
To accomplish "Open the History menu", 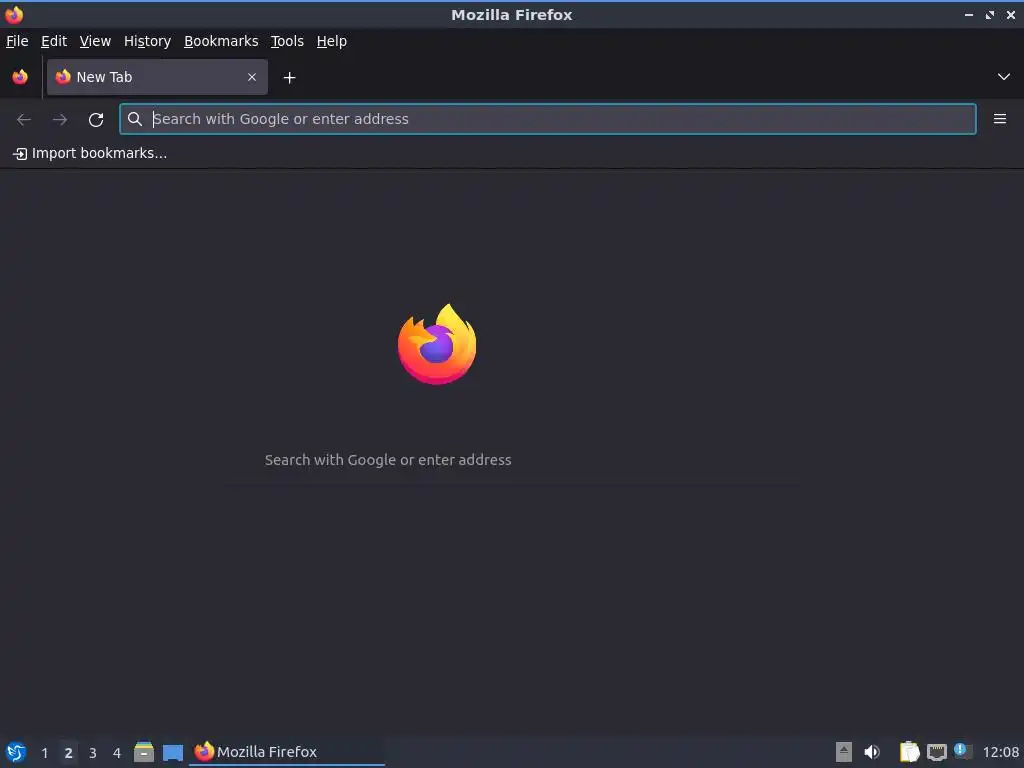I will [x=147, y=41].
